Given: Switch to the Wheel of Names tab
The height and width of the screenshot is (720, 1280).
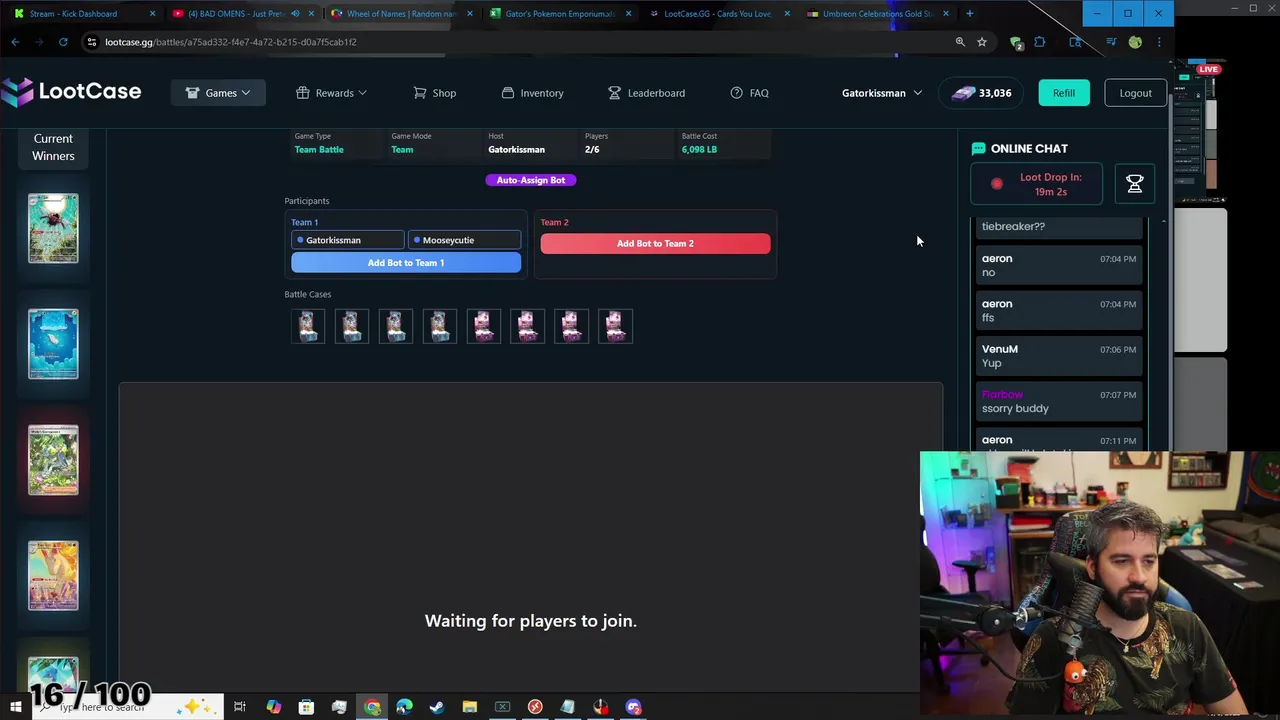Looking at the screenshot, I should [x=400, y=14].
